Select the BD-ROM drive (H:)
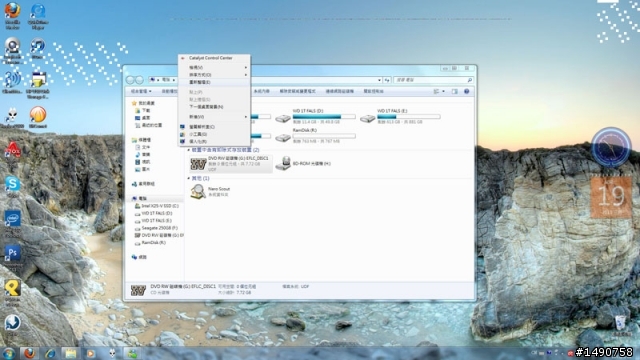 (303, 164)
